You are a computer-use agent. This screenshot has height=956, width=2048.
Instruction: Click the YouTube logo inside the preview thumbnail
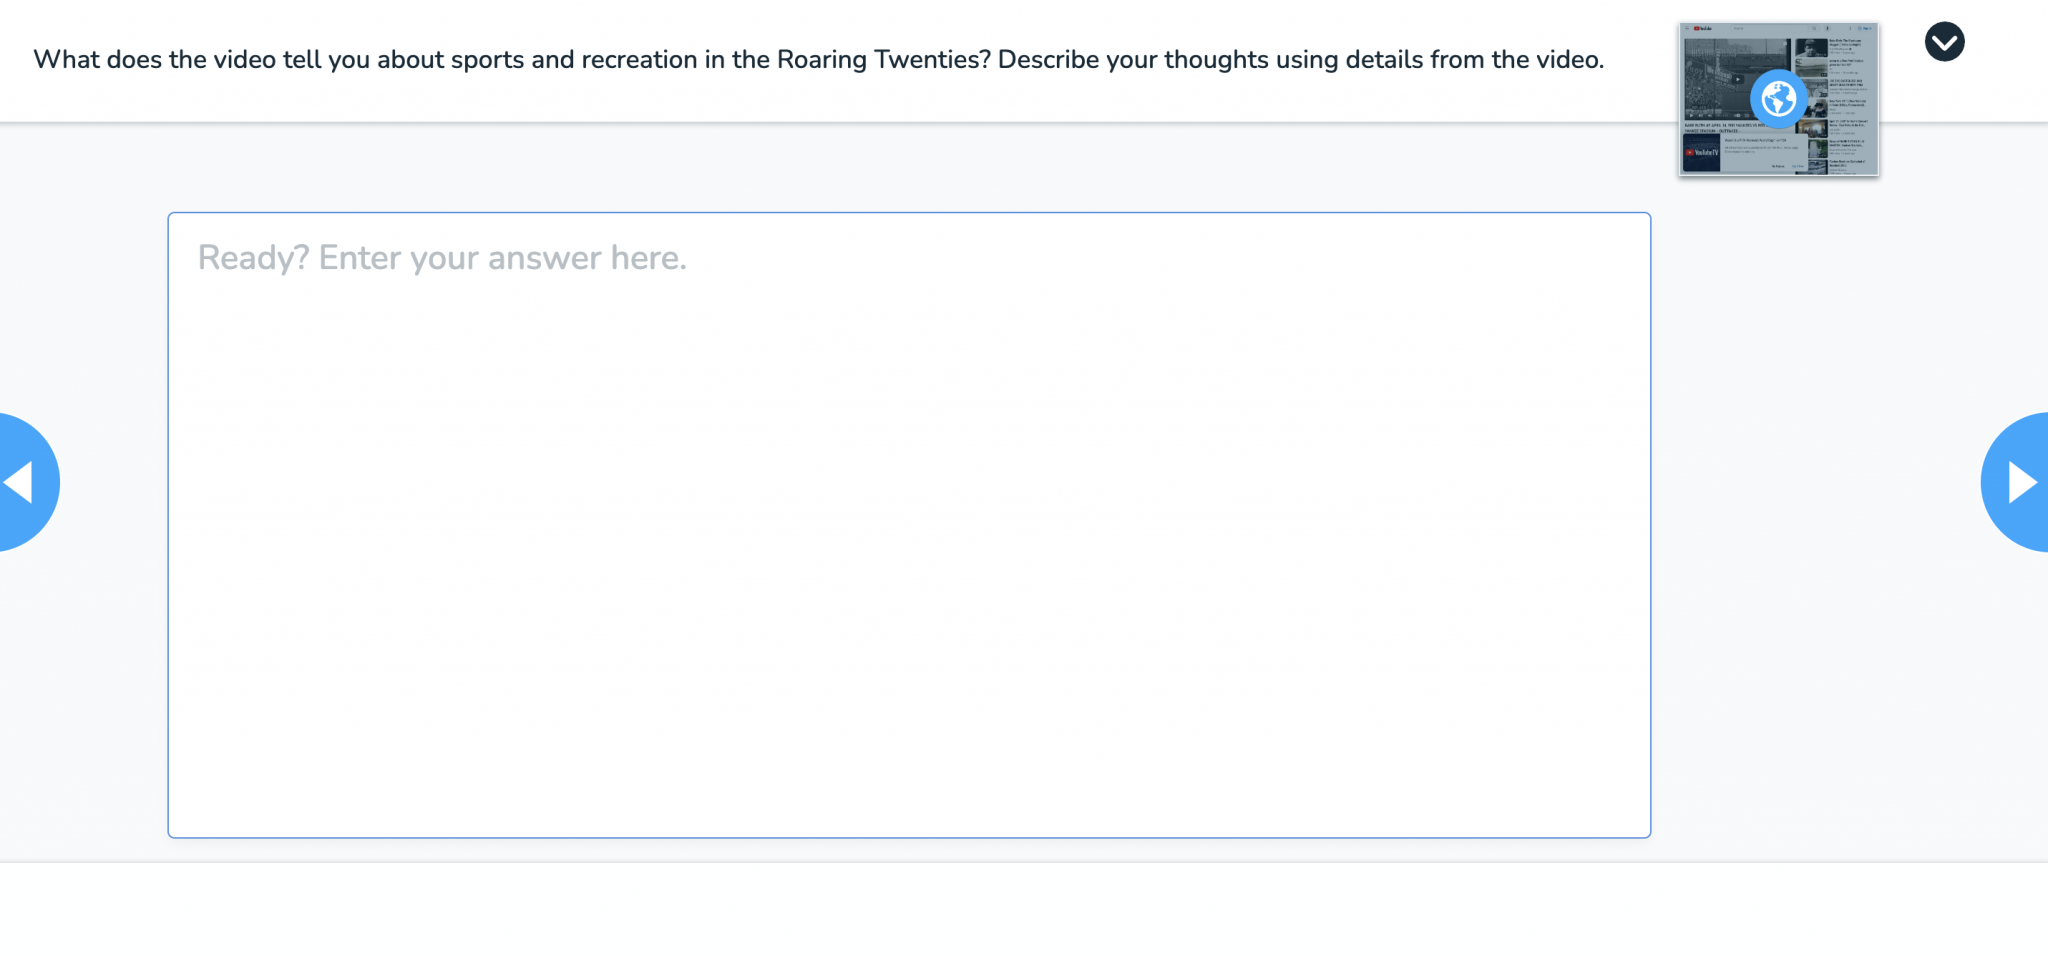[x=1702, y=29]
